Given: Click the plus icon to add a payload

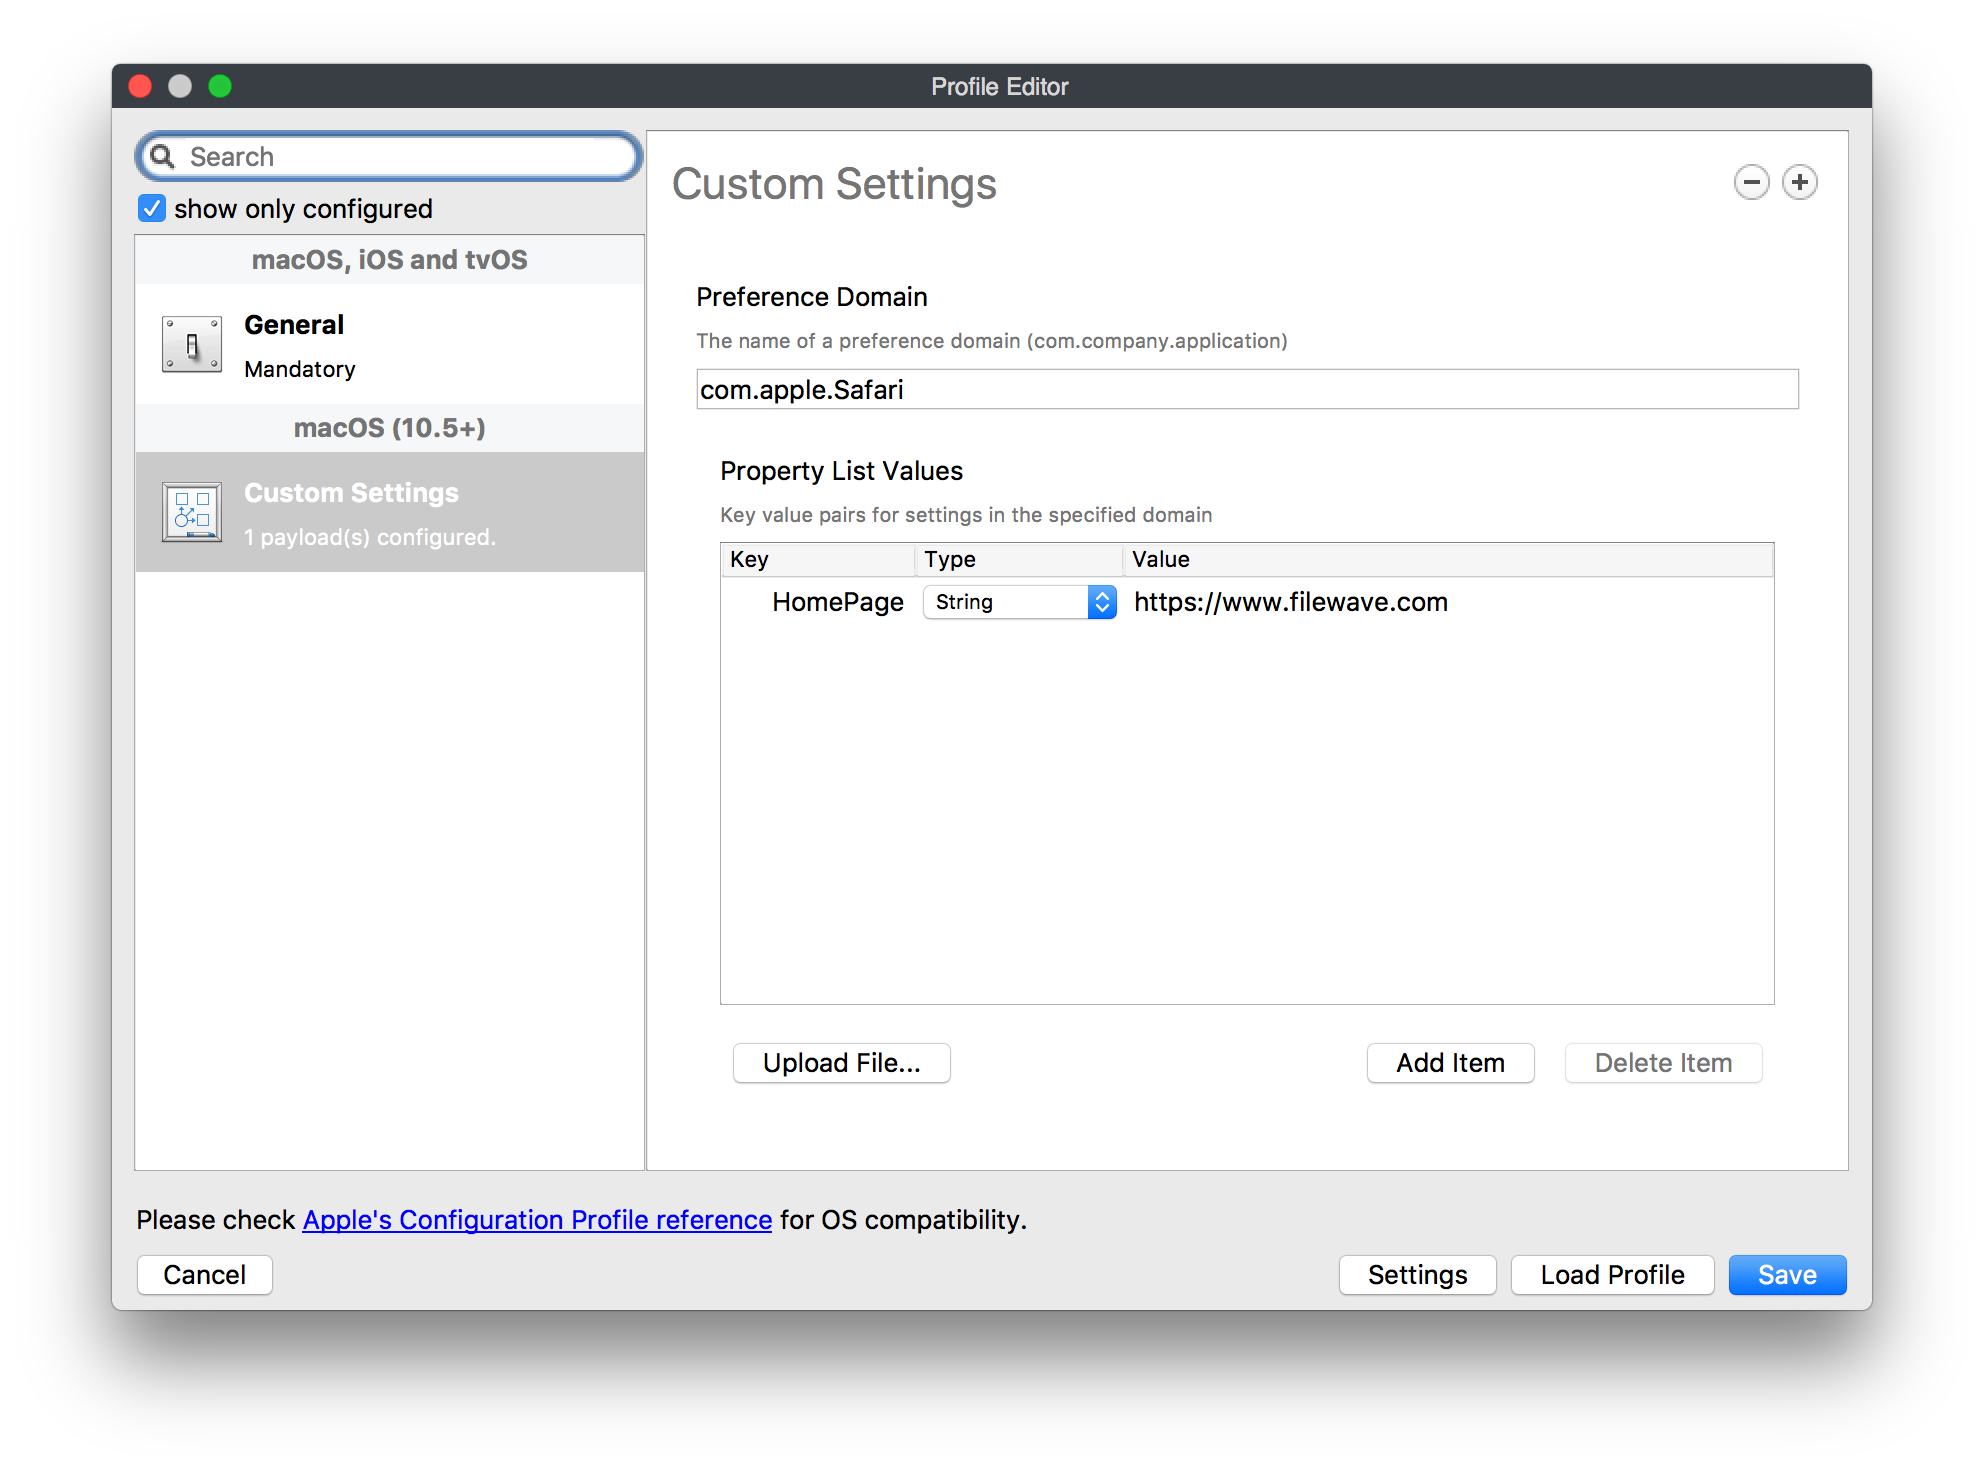Looking at the screenshot, I should click(x=1799, y=183).
